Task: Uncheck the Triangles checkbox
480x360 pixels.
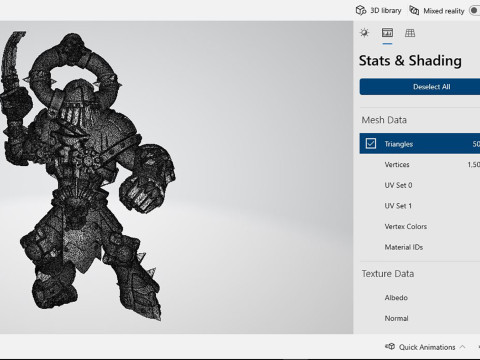Action: 371,144
